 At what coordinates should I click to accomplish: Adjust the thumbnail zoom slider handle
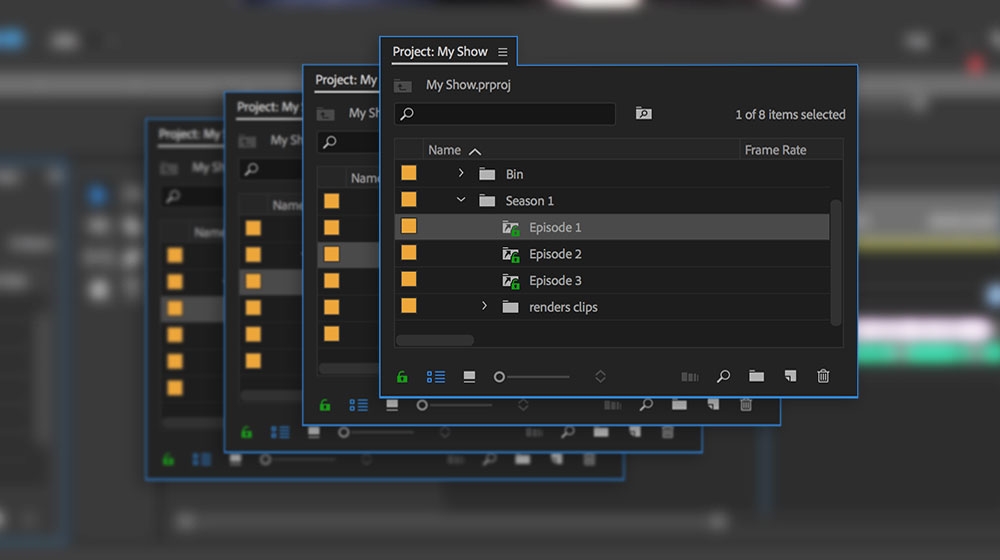coord(499,377)
